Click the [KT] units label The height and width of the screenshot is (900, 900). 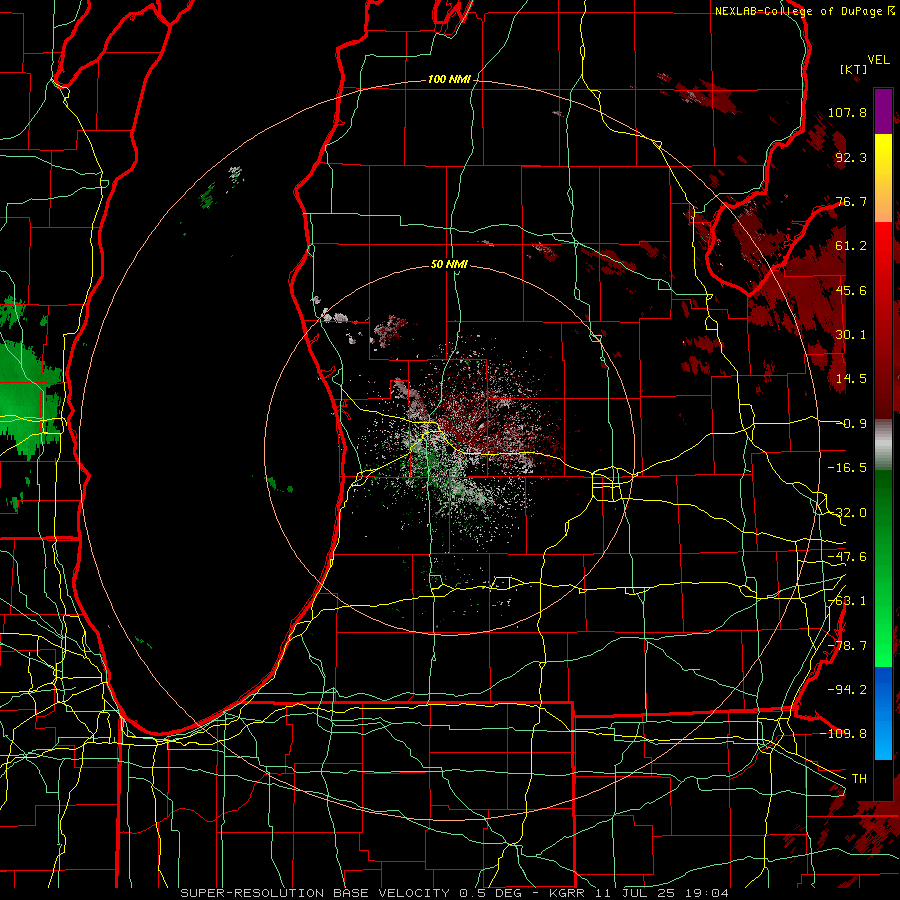(854, 69)
